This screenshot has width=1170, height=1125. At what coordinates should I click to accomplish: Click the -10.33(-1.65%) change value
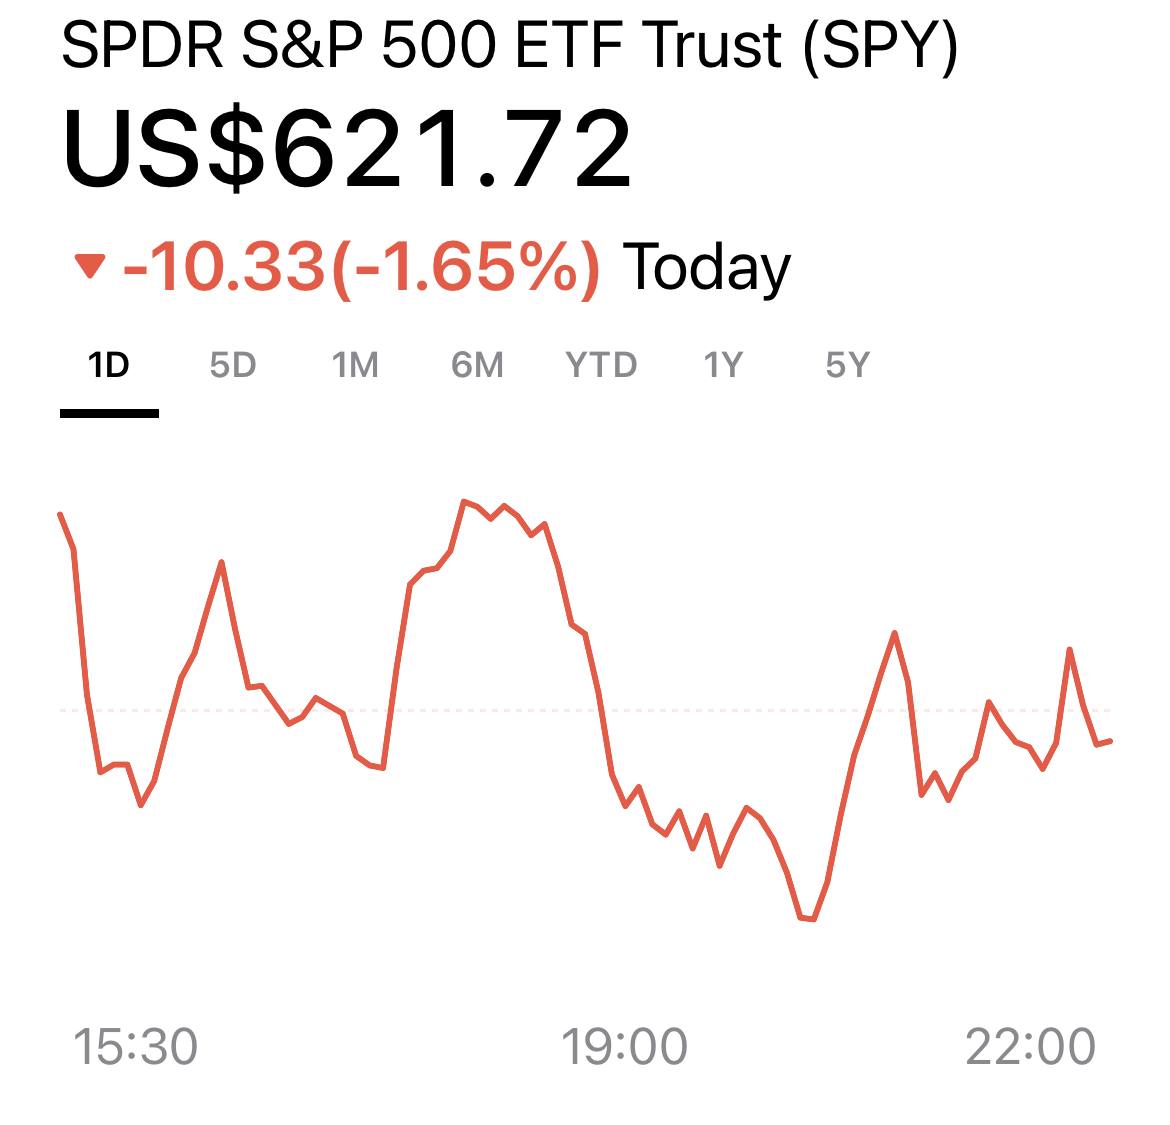(x=361, y=267)
